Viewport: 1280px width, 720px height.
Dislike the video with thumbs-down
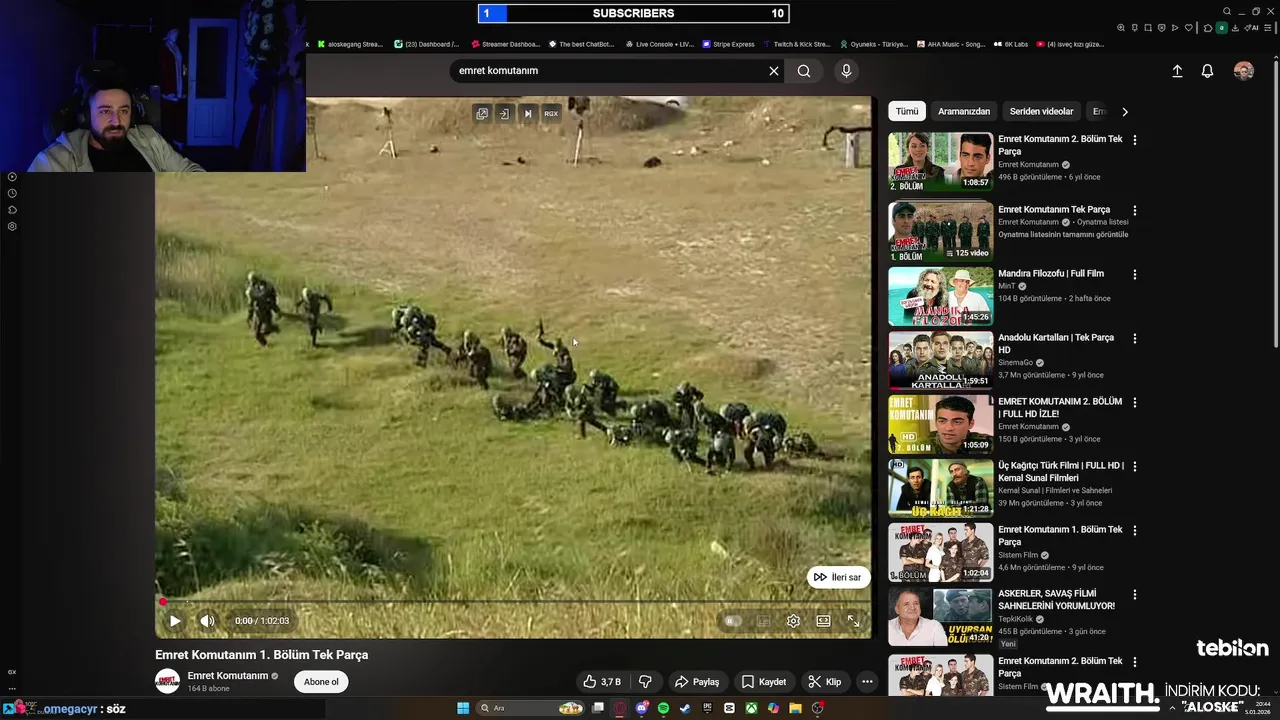[x=645, y=682]
